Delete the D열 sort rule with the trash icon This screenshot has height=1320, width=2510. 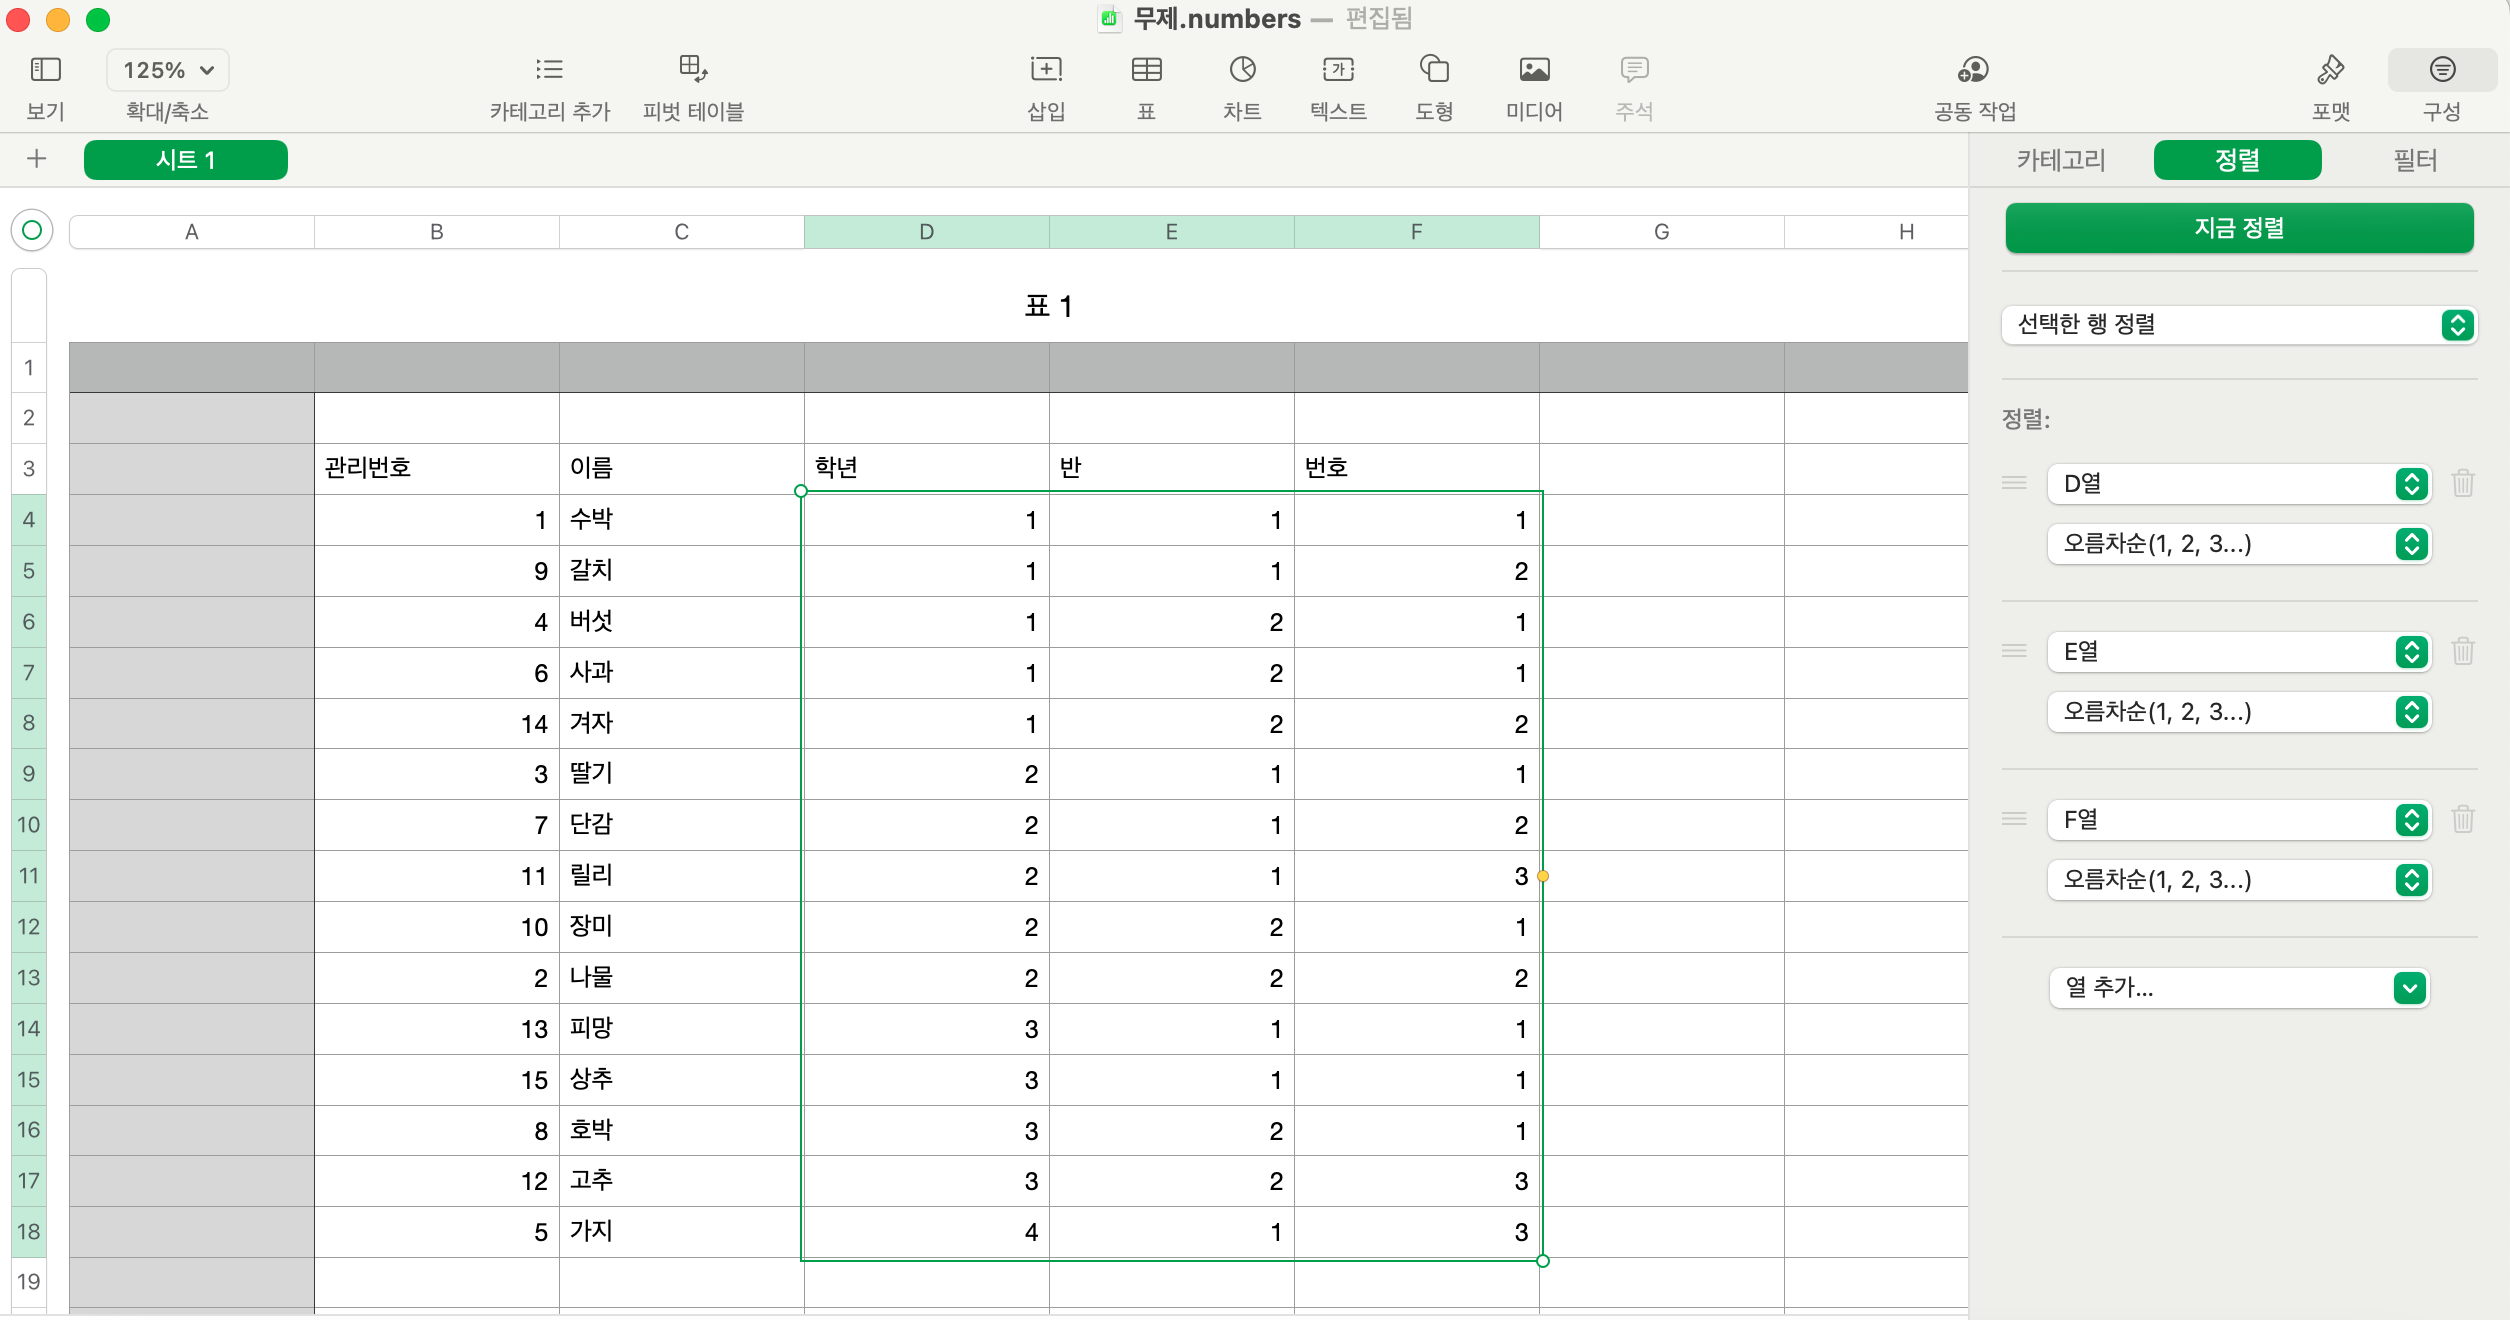tap(2463, 484)
